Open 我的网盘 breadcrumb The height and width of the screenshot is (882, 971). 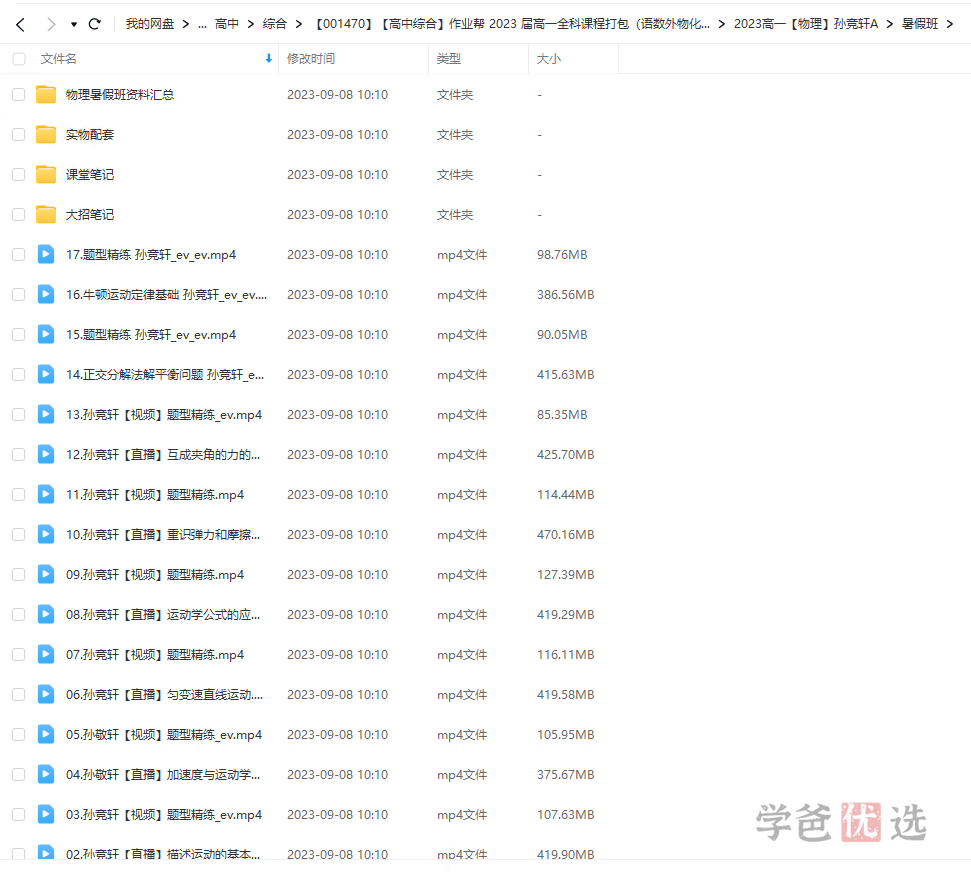[150, 24]
